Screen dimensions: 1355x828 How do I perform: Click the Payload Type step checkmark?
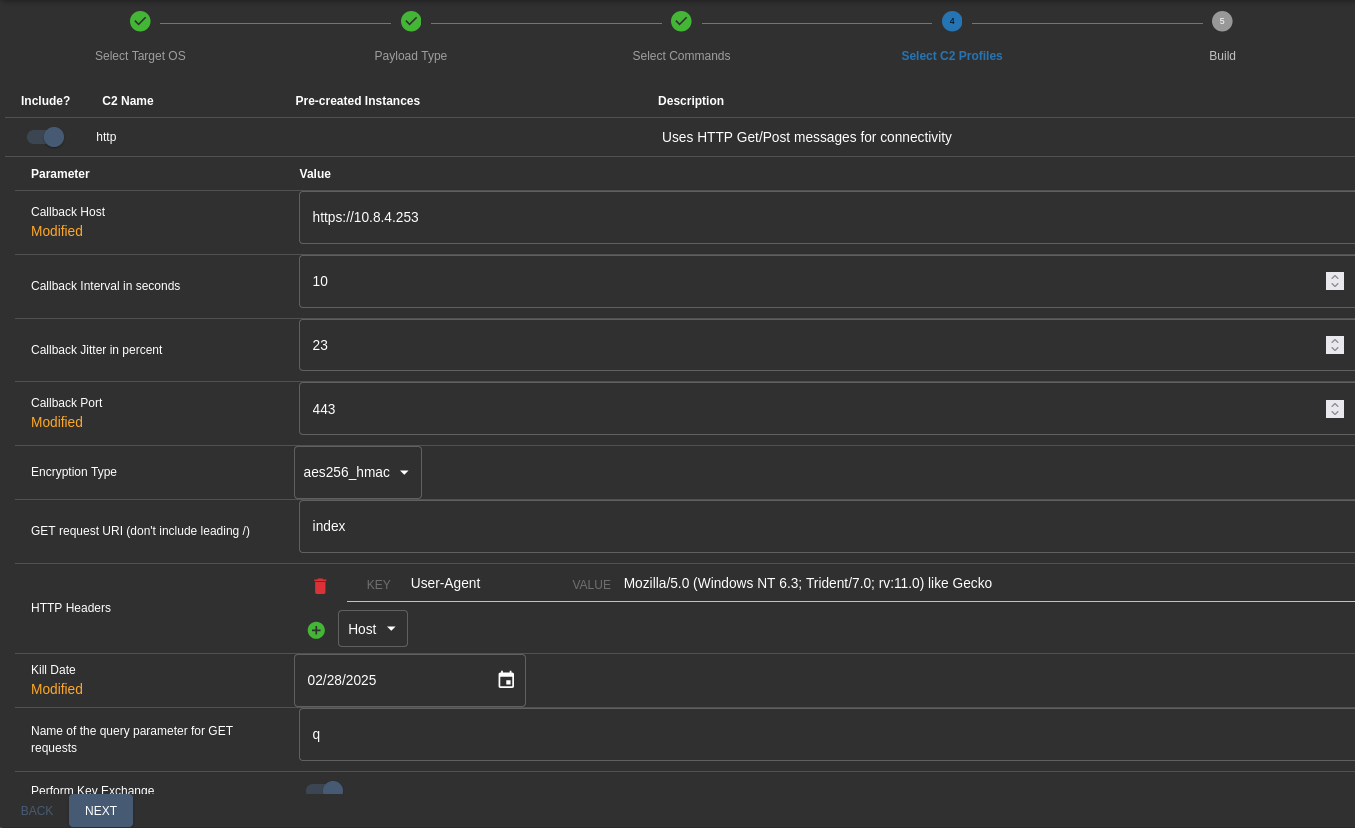click(x=411, y=21)
